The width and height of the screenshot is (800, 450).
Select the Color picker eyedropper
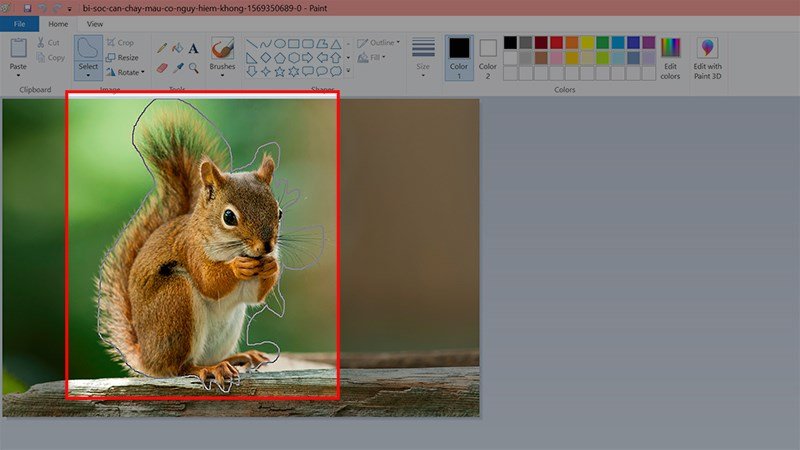pyautogui.click(x=177, y=67)
